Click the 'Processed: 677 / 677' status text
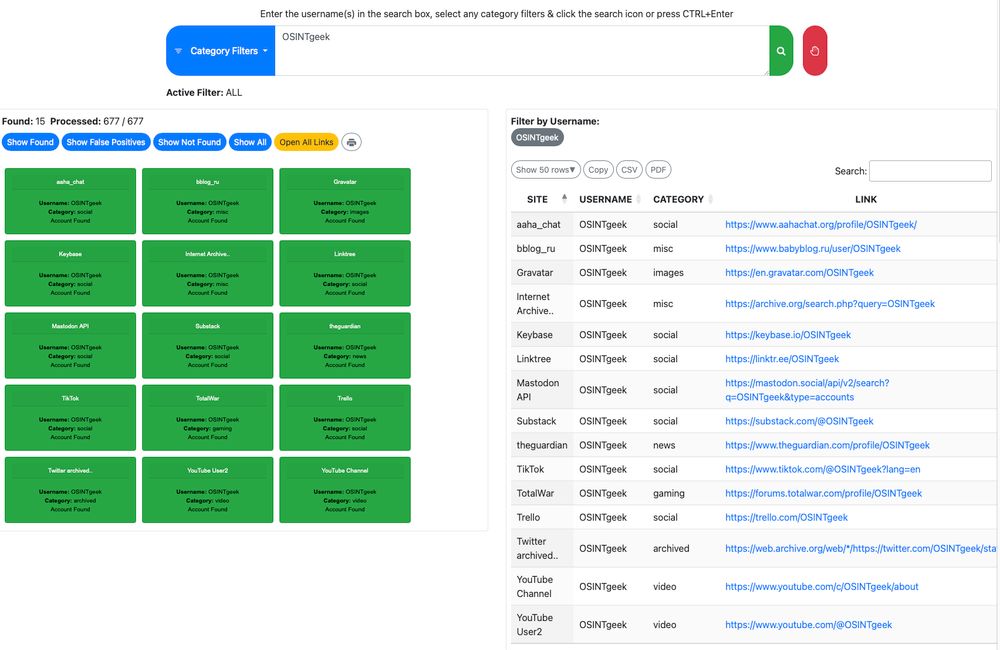The height and width of the screenshot is (650, 1000). tap(97, 121)
